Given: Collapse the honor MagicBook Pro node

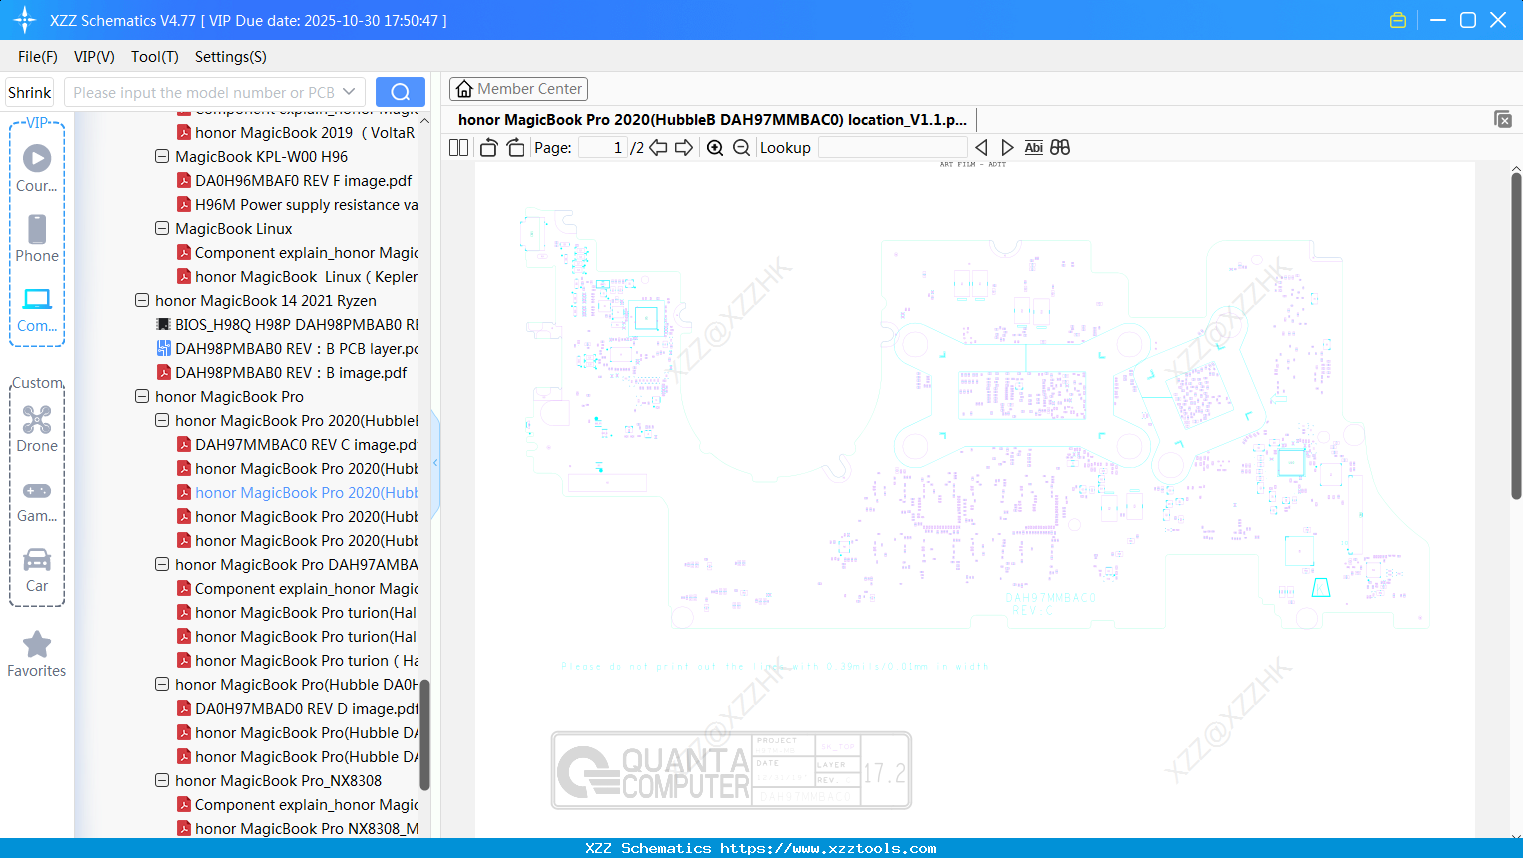Looking at the screenshot, I should 142,396.
